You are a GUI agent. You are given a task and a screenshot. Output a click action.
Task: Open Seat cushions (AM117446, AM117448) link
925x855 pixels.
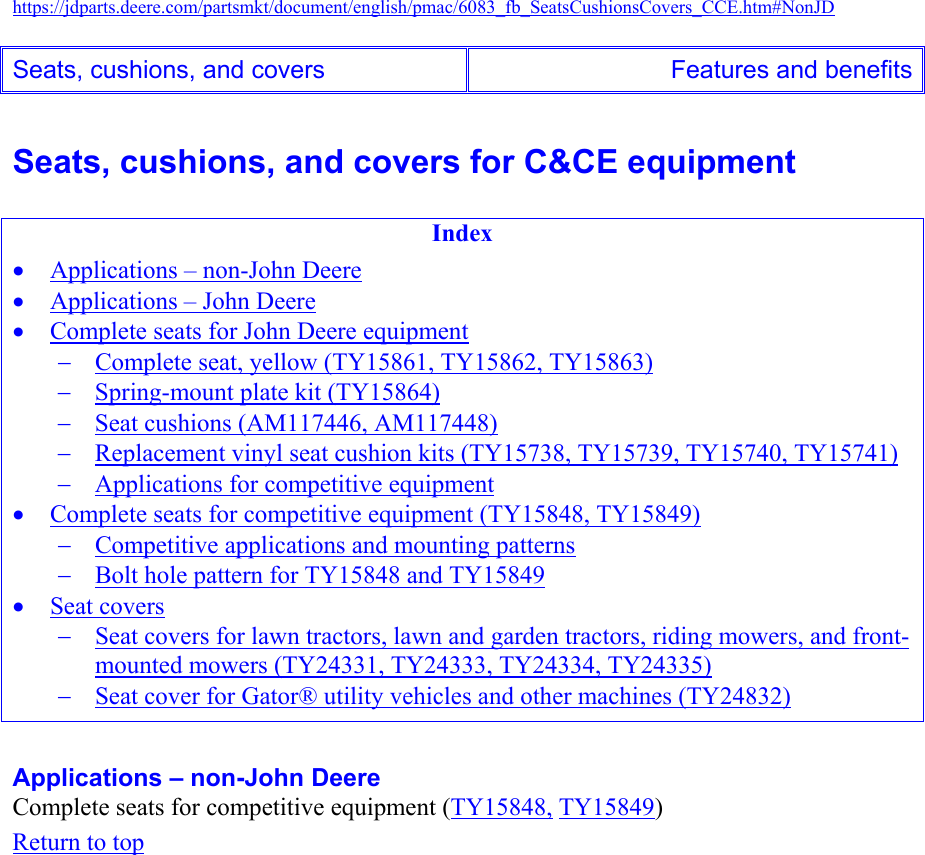coord(296,424)
